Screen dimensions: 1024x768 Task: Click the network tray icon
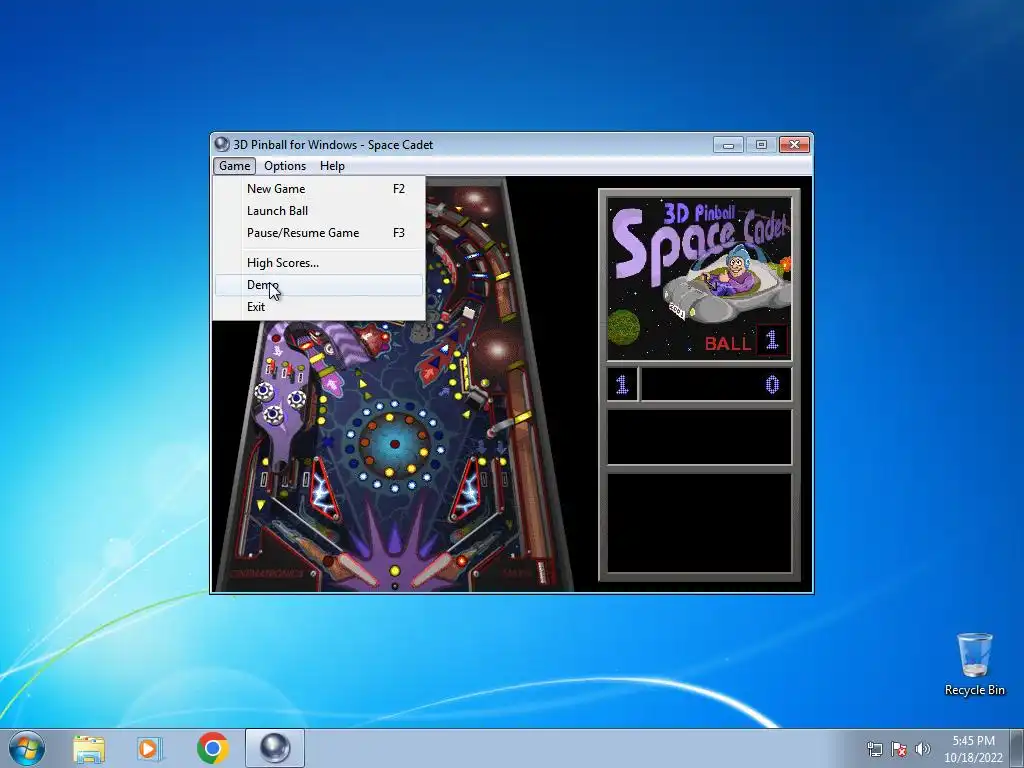click(x=874, y=749)
